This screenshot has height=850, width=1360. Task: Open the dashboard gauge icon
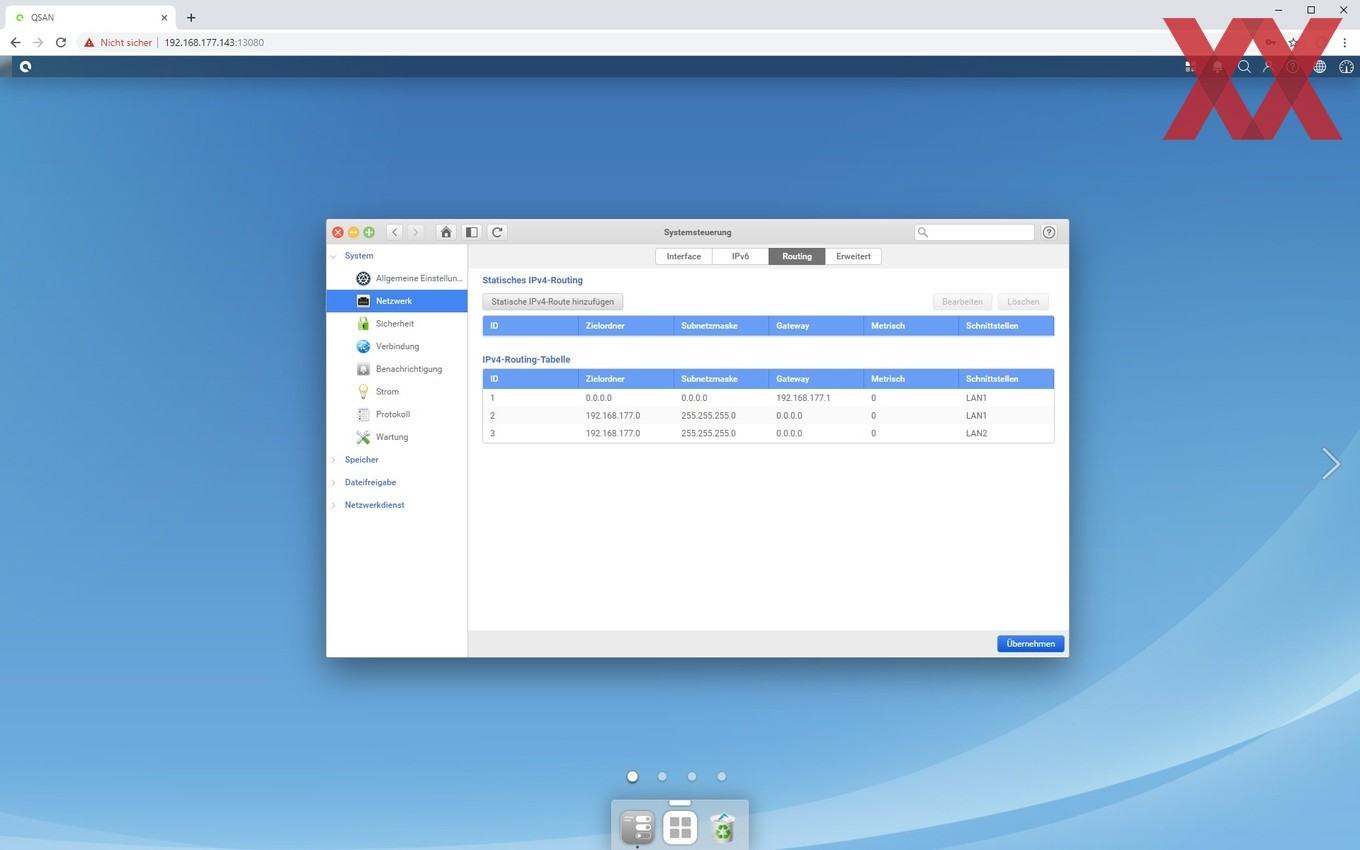pyautogui.click(x=1346, y=67)
